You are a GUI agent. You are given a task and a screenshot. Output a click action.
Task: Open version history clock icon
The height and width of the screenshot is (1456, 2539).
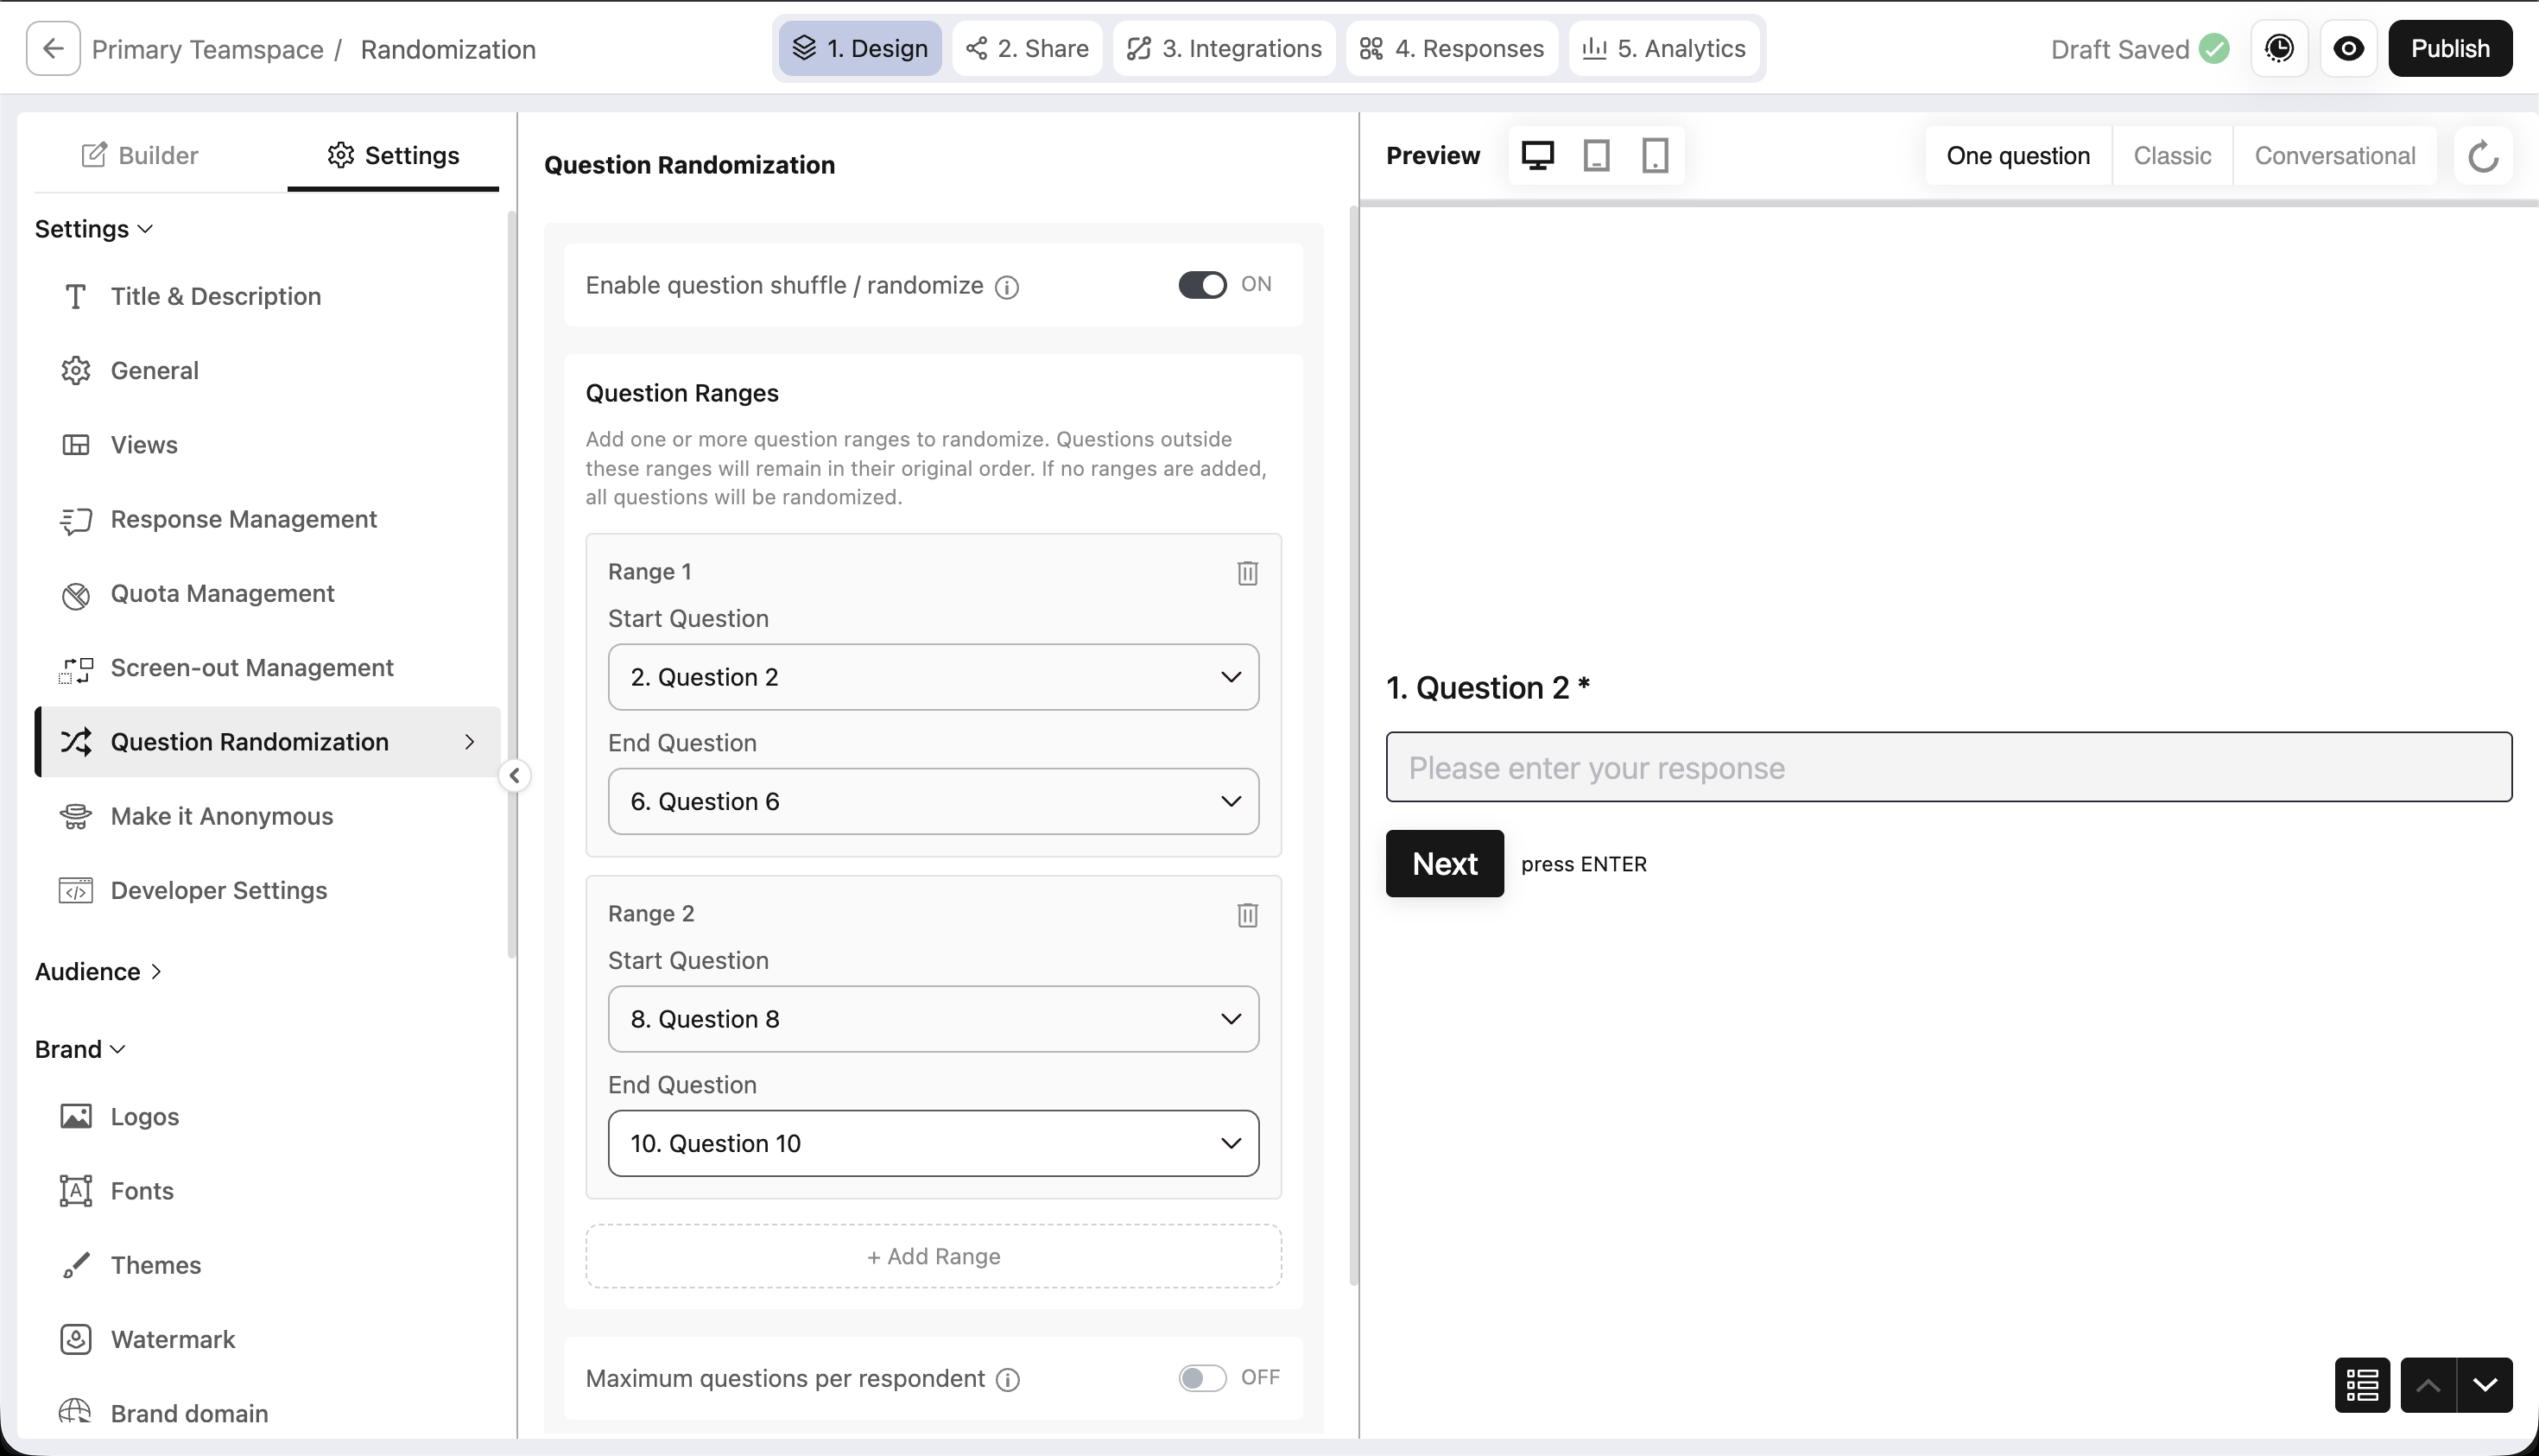tap(2279, 49)
